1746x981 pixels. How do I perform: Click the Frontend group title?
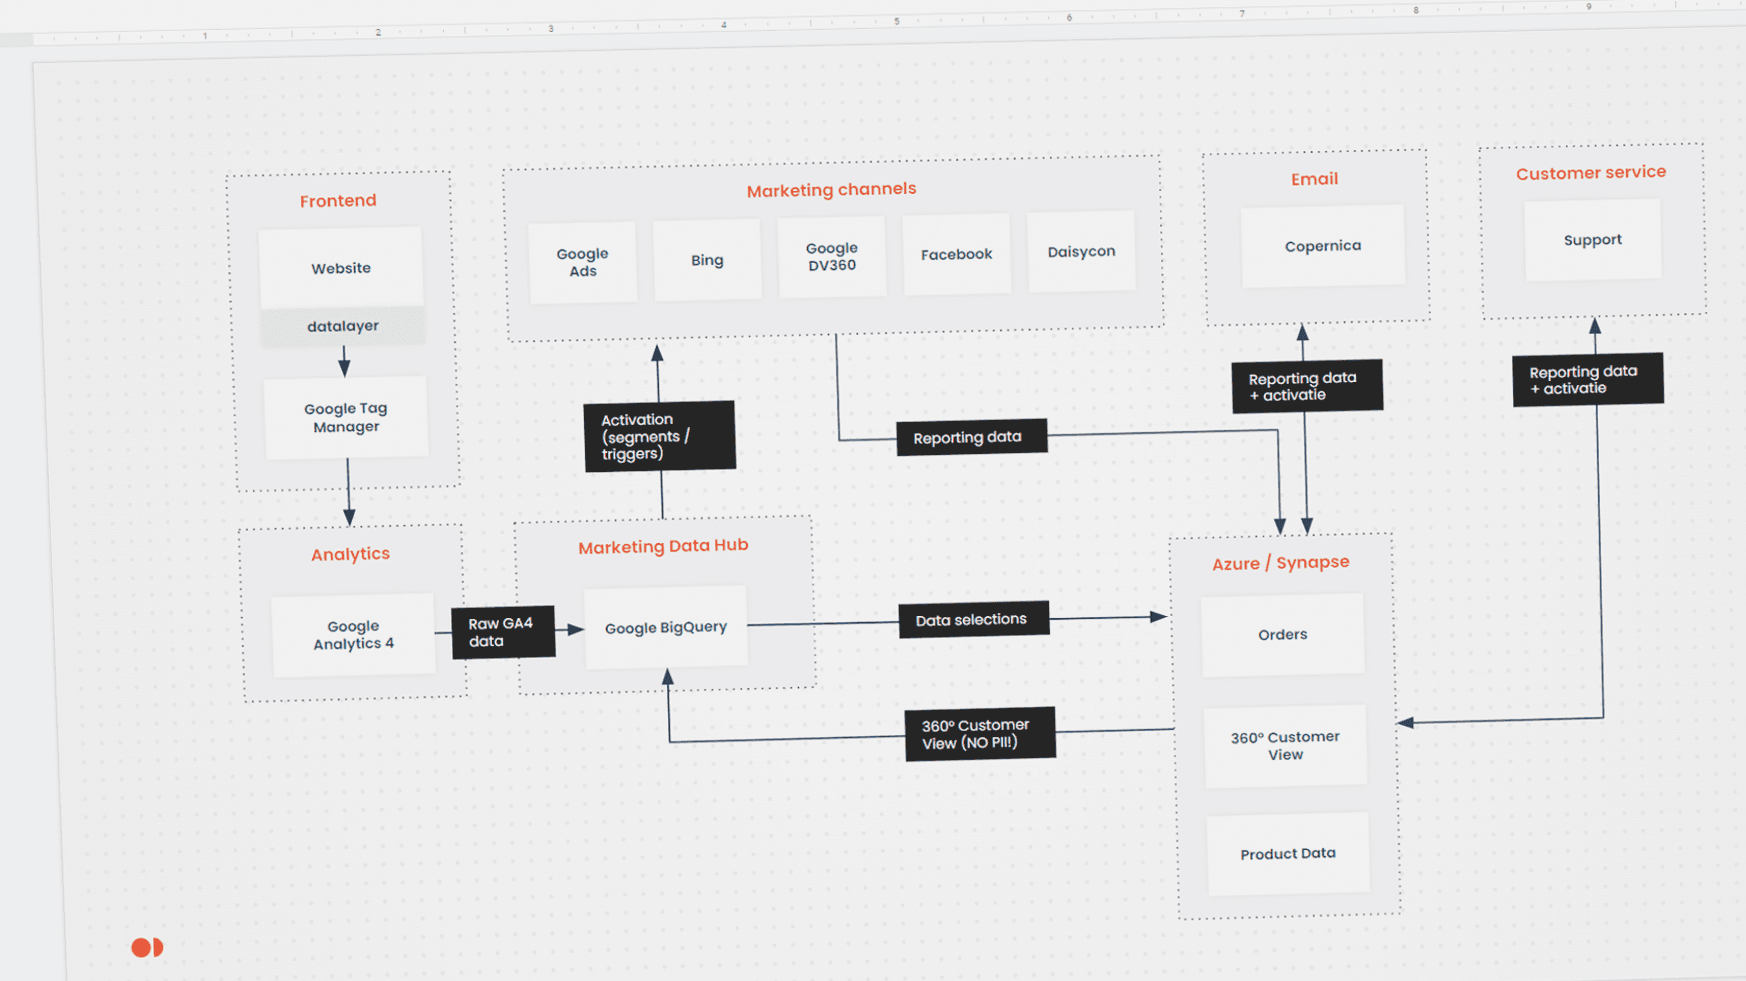pos(338,201)
